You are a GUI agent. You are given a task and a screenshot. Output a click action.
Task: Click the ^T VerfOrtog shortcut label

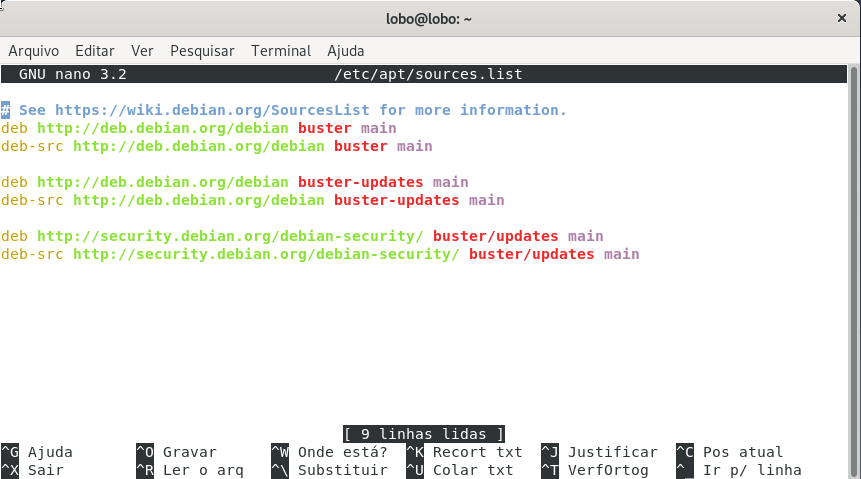[595, 470]
